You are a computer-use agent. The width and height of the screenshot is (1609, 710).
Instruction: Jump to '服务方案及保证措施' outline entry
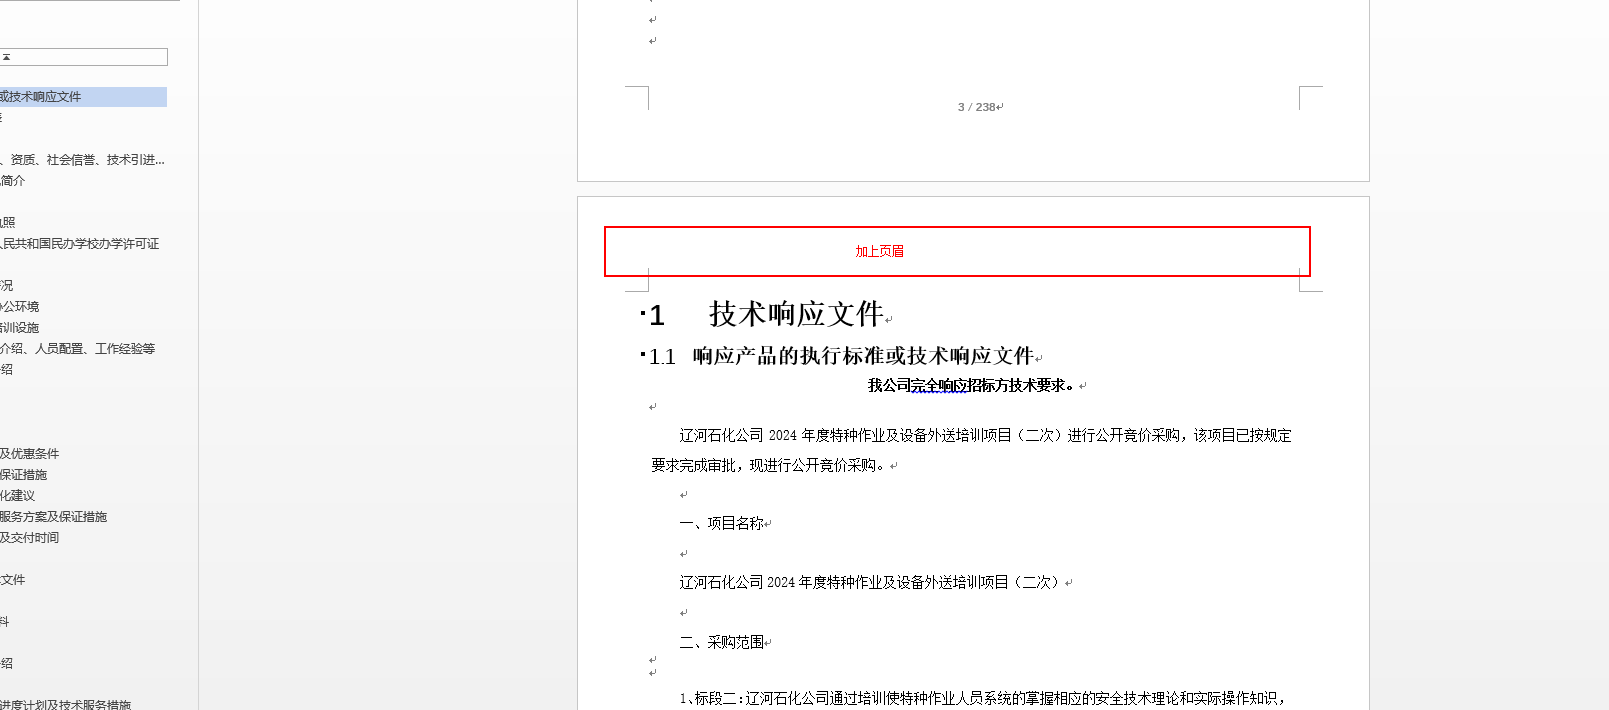(54, 517)
